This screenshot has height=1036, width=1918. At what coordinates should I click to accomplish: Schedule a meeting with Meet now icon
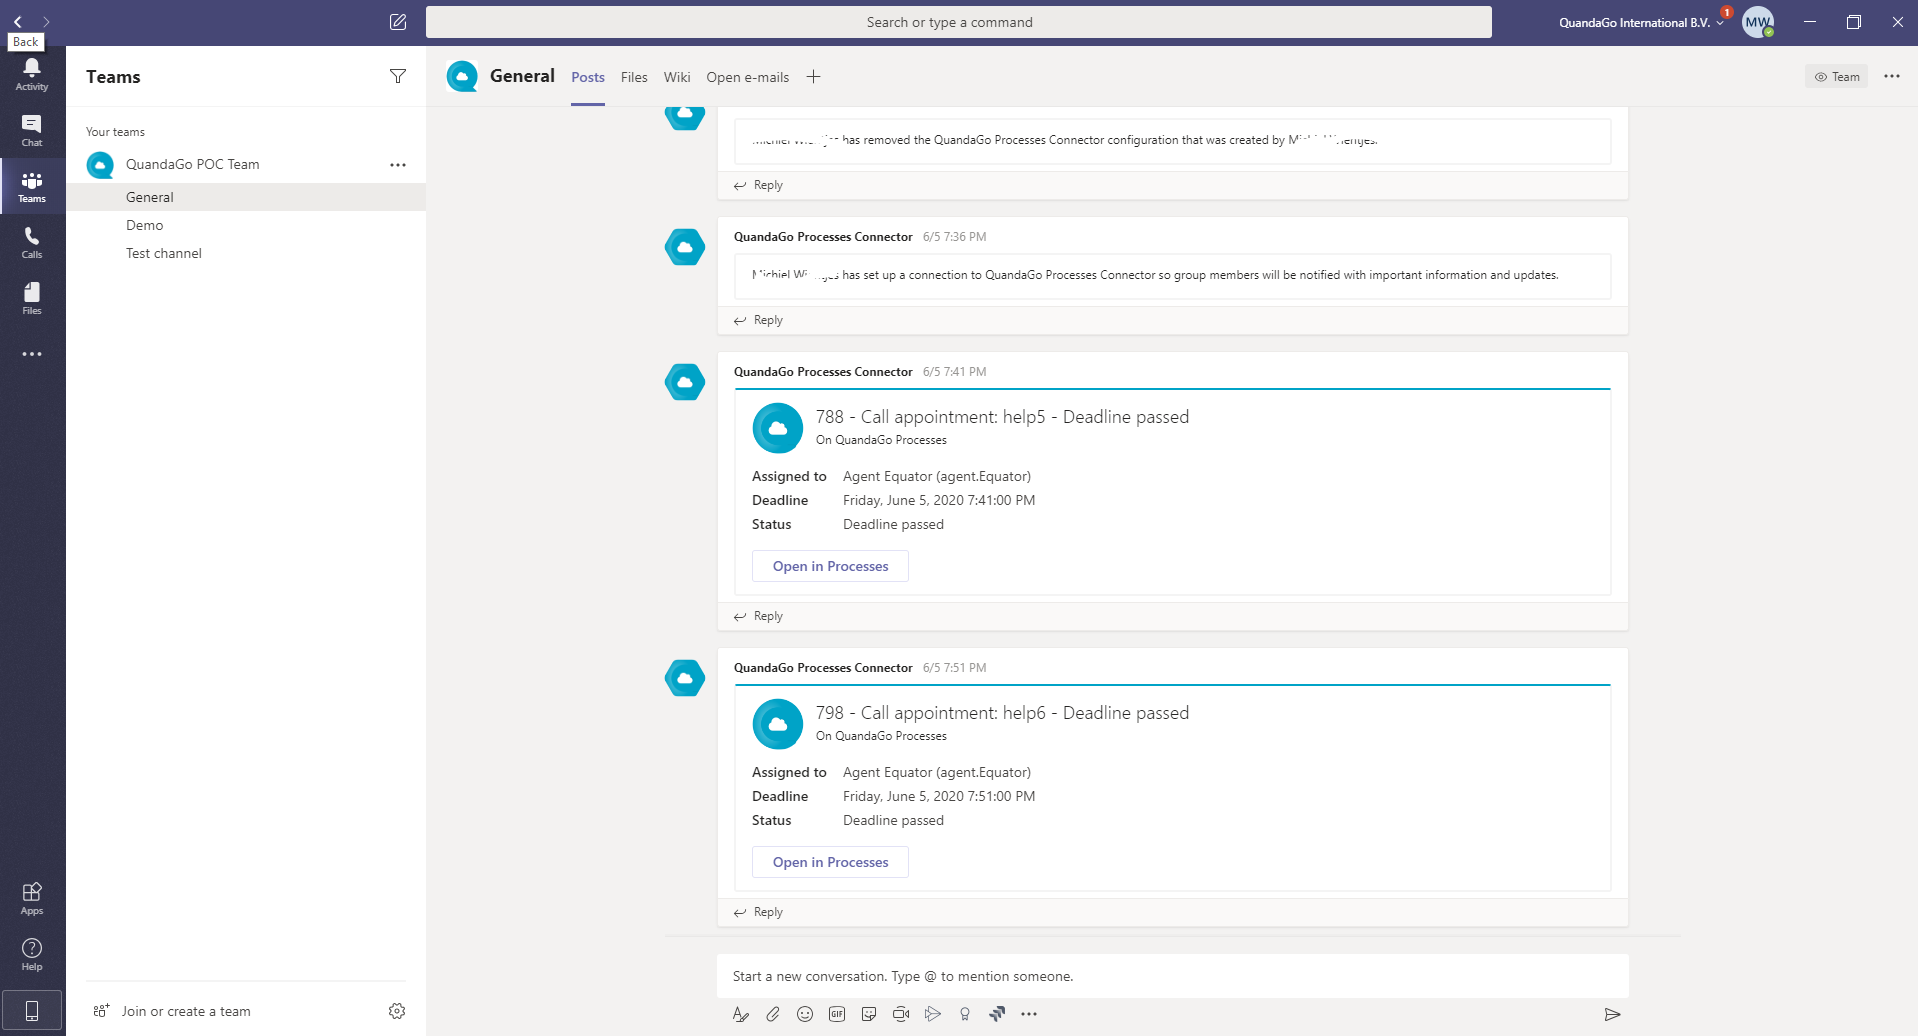pyautogui.click(x=901, y=1014)
